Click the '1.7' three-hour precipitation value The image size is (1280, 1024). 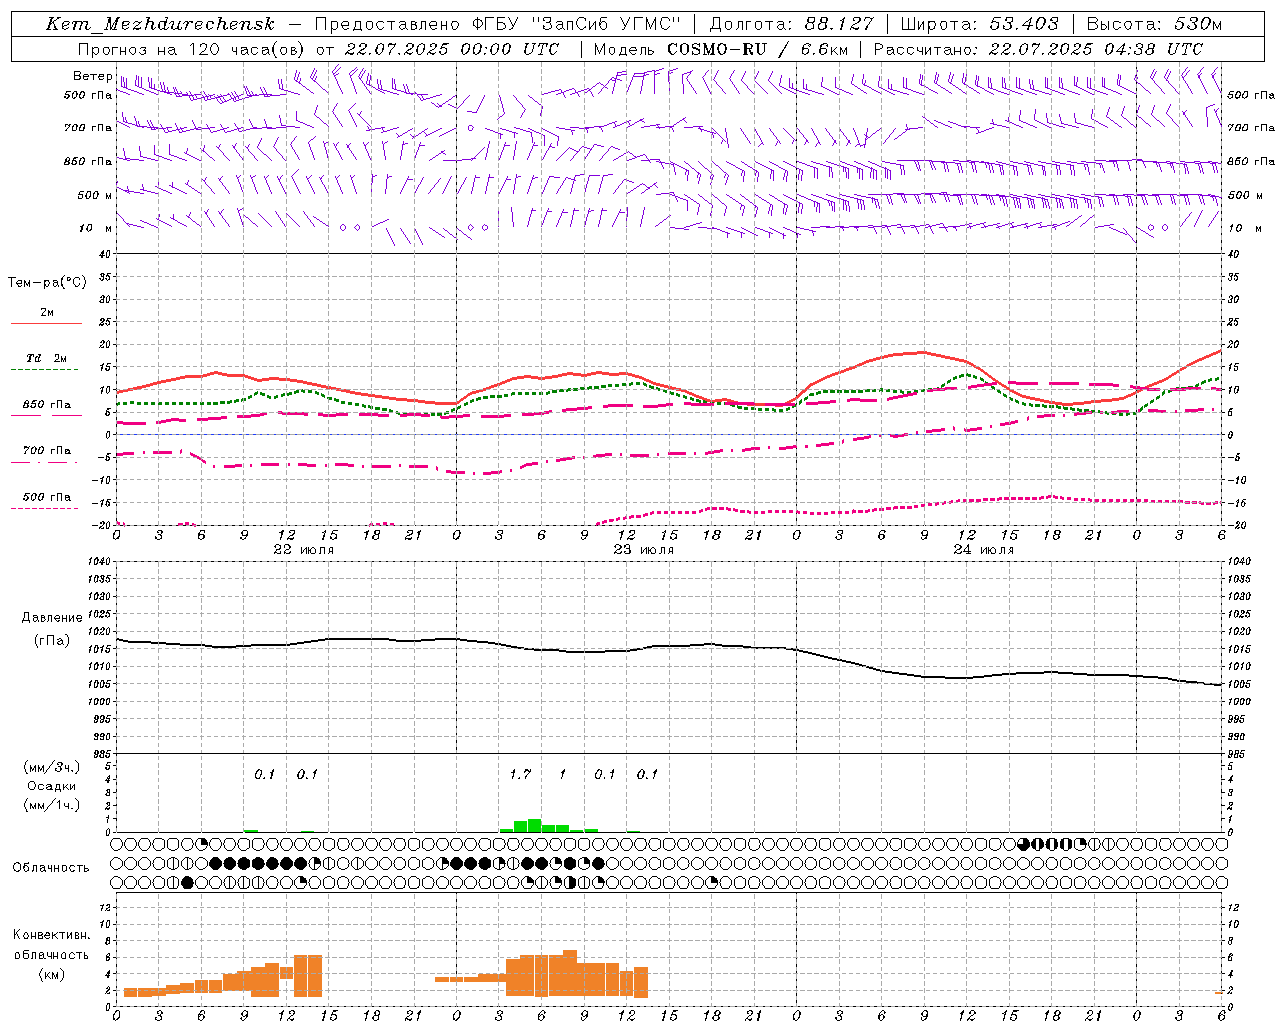pos(520,774)
